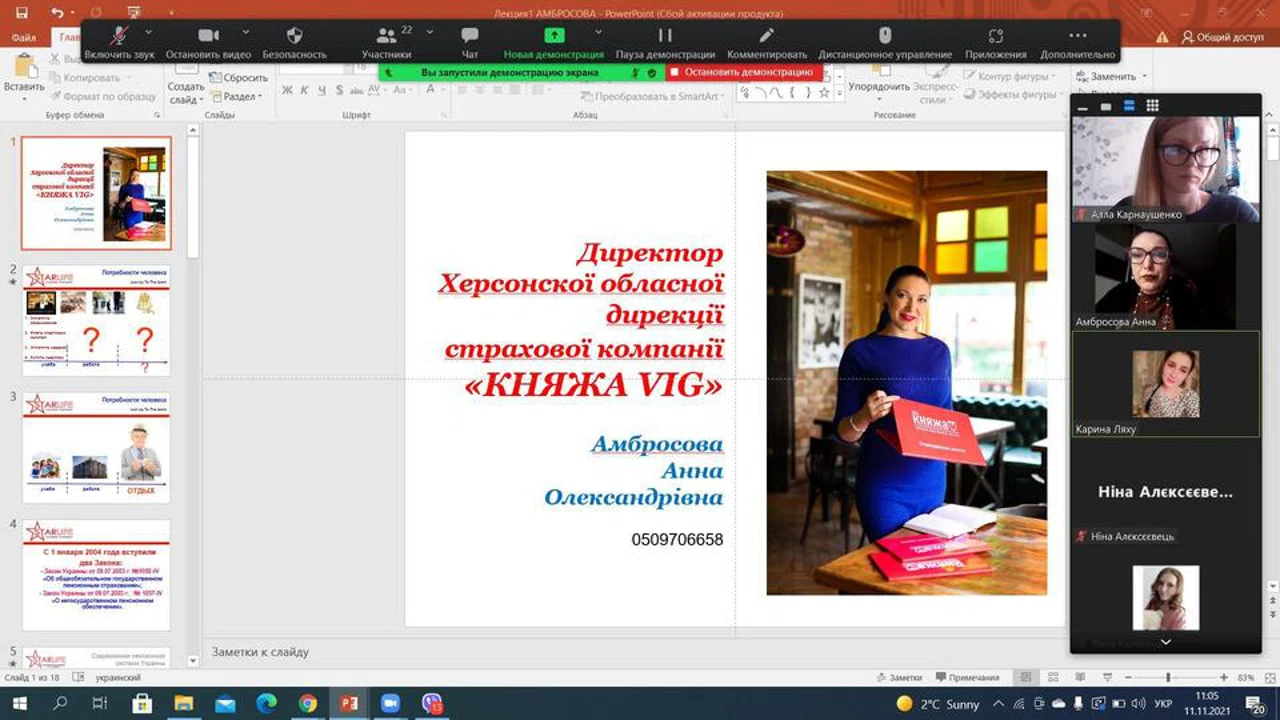
Task: Toggle italic К formatting
Action: 305,90
